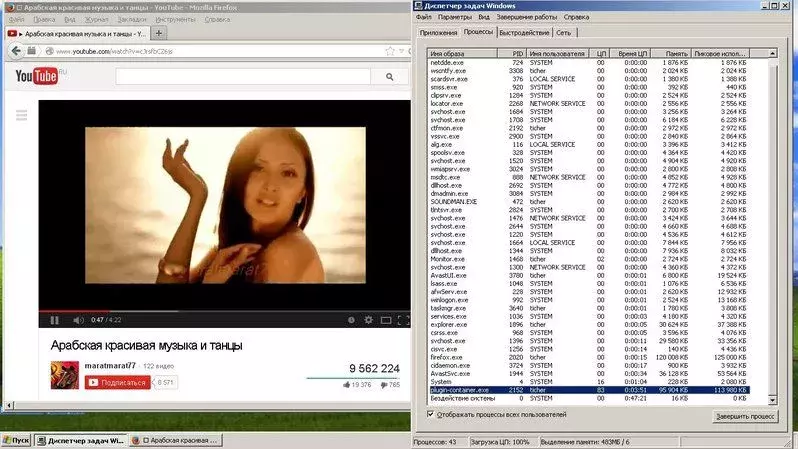
Task: Switch to Процессы tab
Action: 478,32
